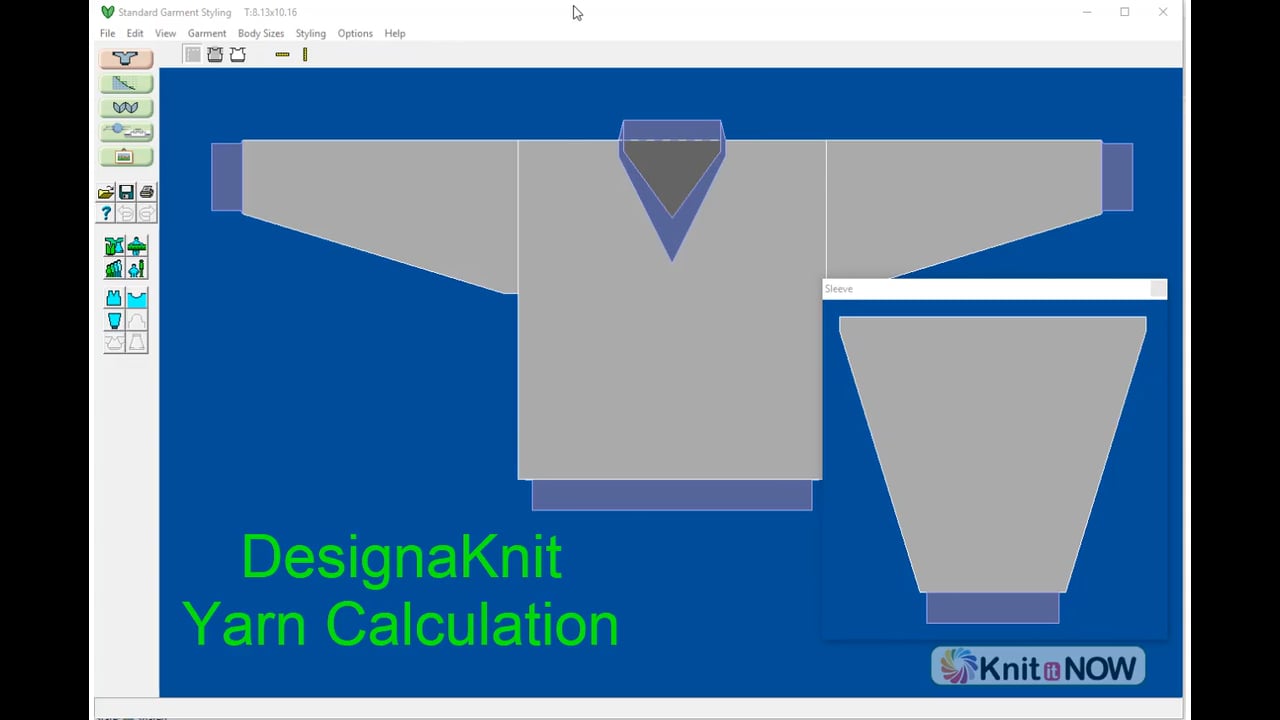Click the cuff ribbing in Sleeve window

[992, 608]
